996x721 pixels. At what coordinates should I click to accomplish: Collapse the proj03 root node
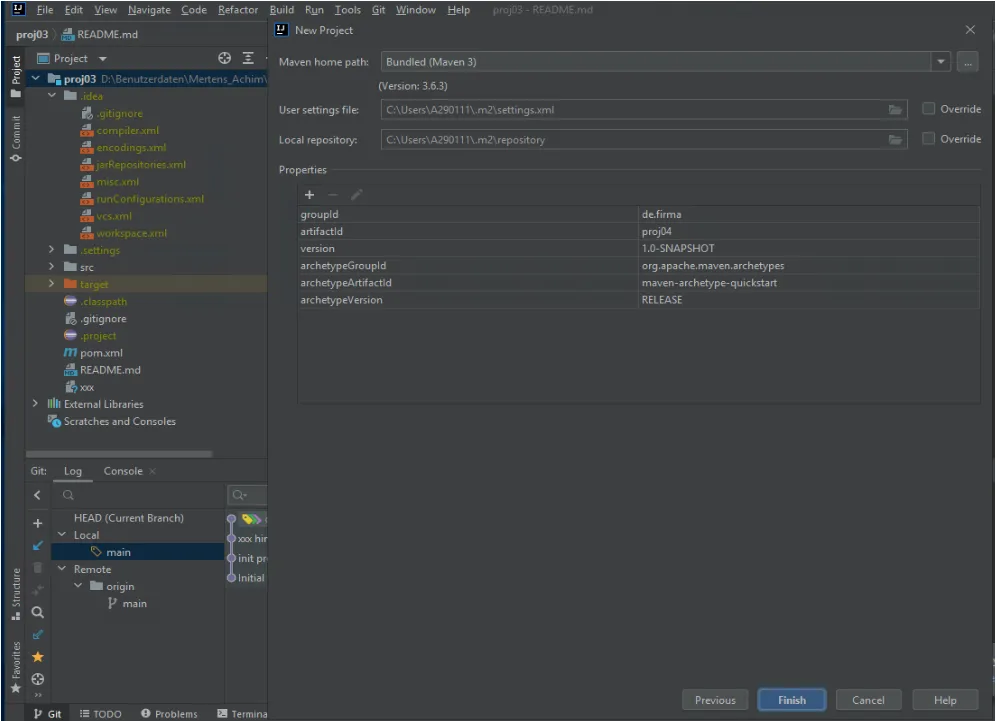point(36,79)
